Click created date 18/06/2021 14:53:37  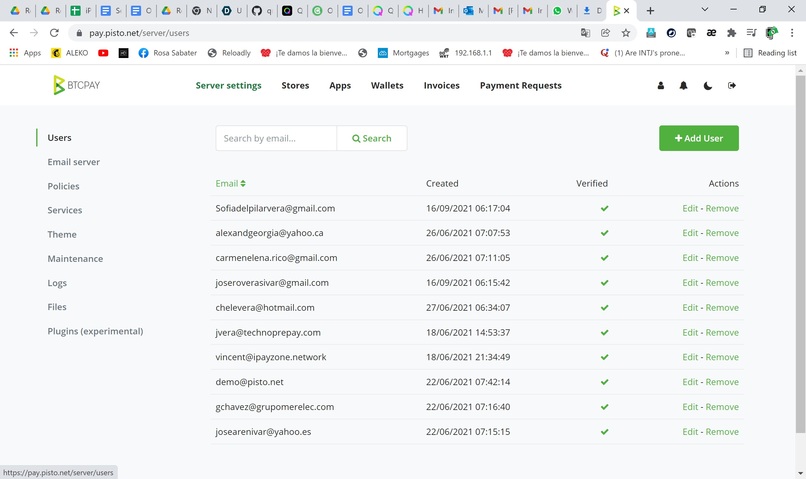coord(468,333)
